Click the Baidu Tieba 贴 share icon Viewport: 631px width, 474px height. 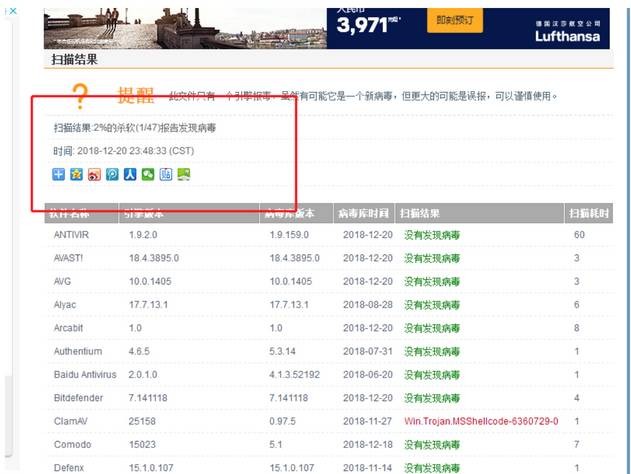[x=166, y=174]
